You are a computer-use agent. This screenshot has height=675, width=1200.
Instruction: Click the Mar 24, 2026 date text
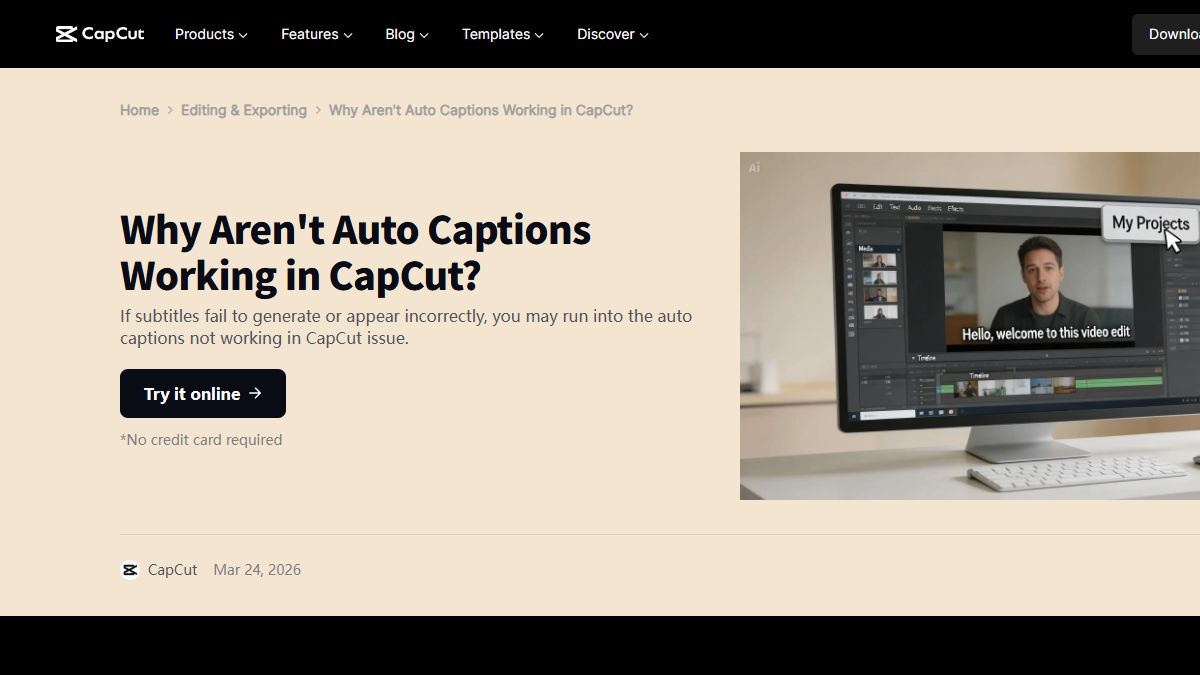click(x=257, y=570)
